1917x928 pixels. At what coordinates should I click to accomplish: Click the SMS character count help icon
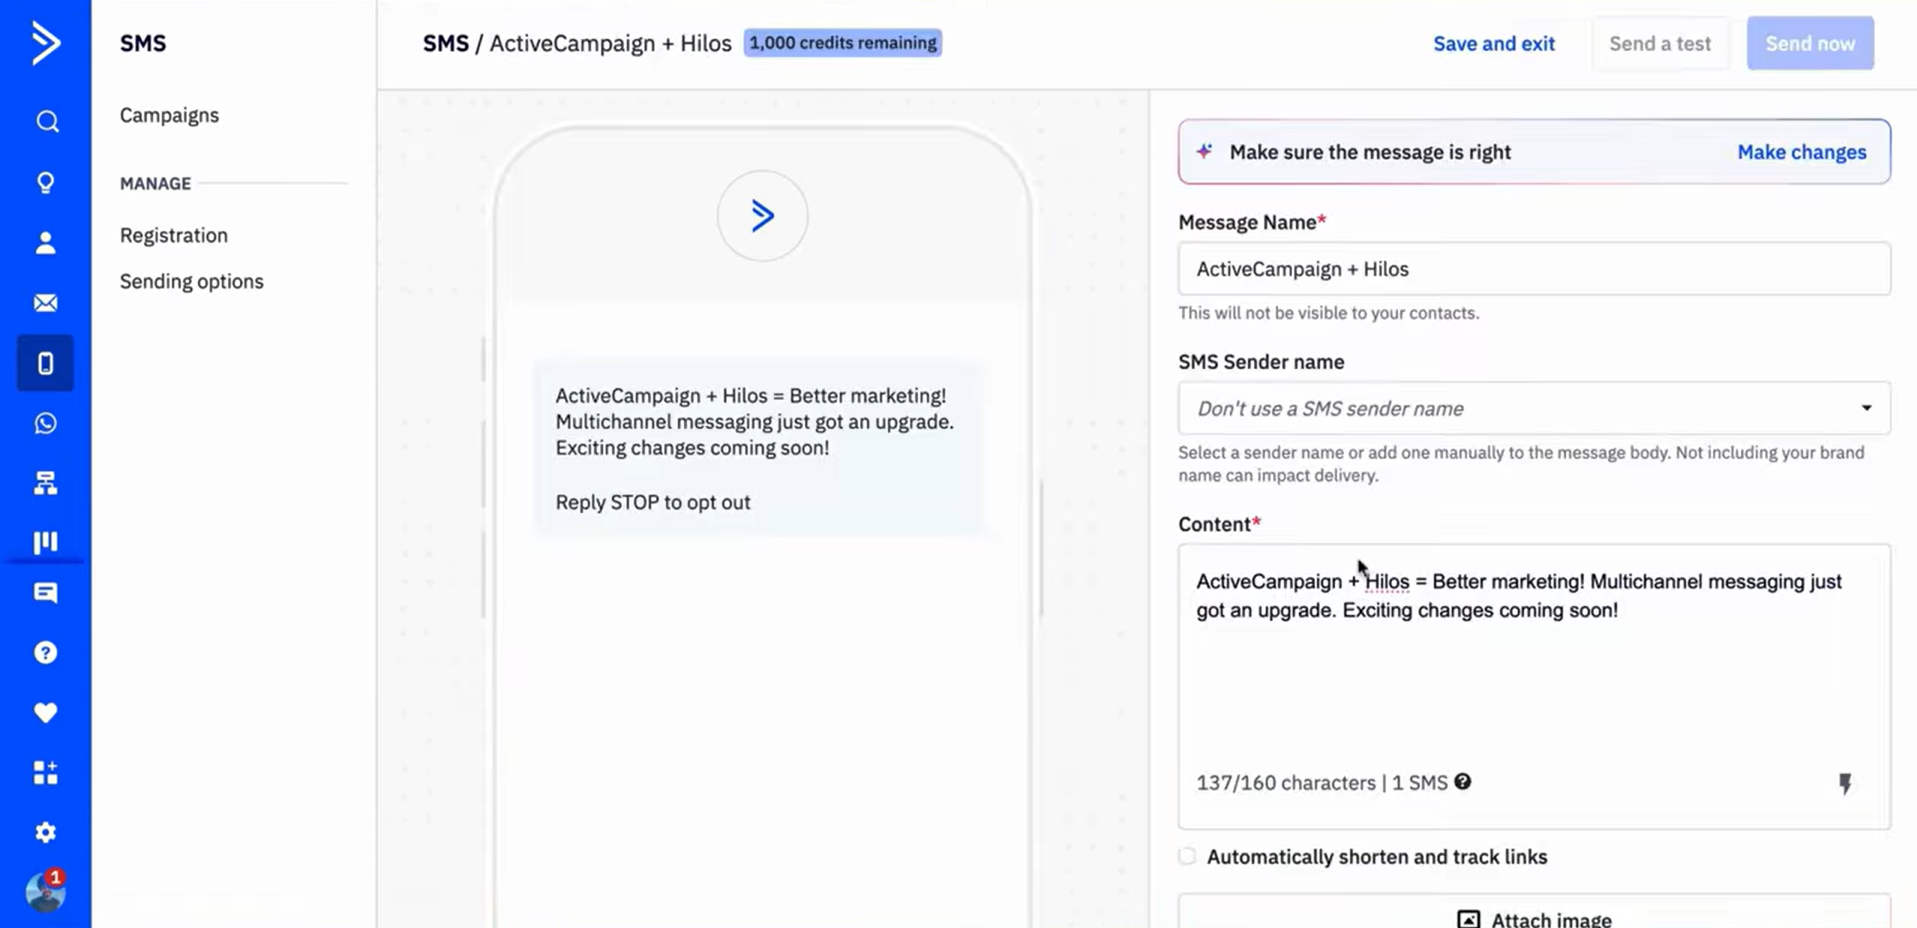tap(1463, 782)
